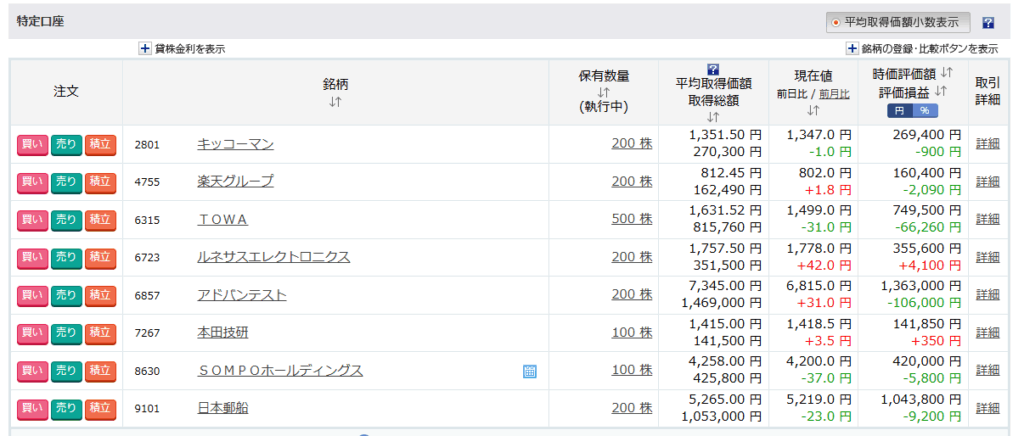Click 買い for TOWA

32,219
